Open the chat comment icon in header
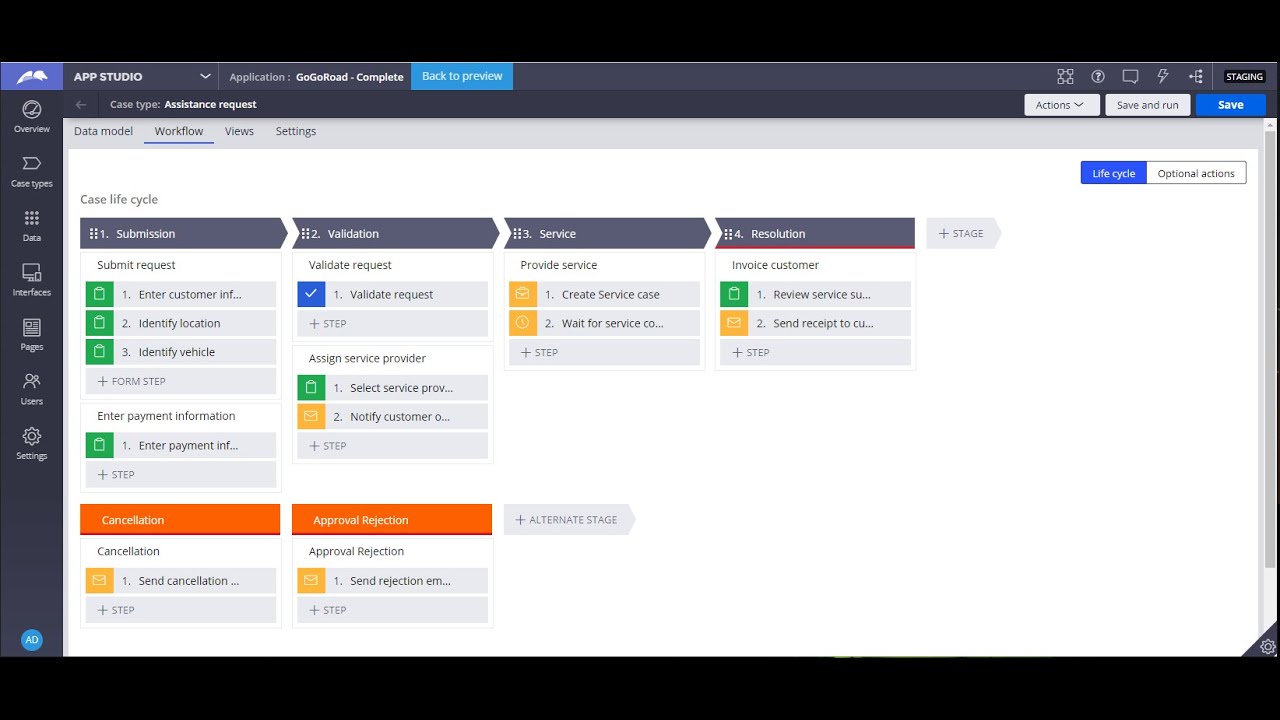This screenshot has width=1280, height=720. (x=1130, y=76)
